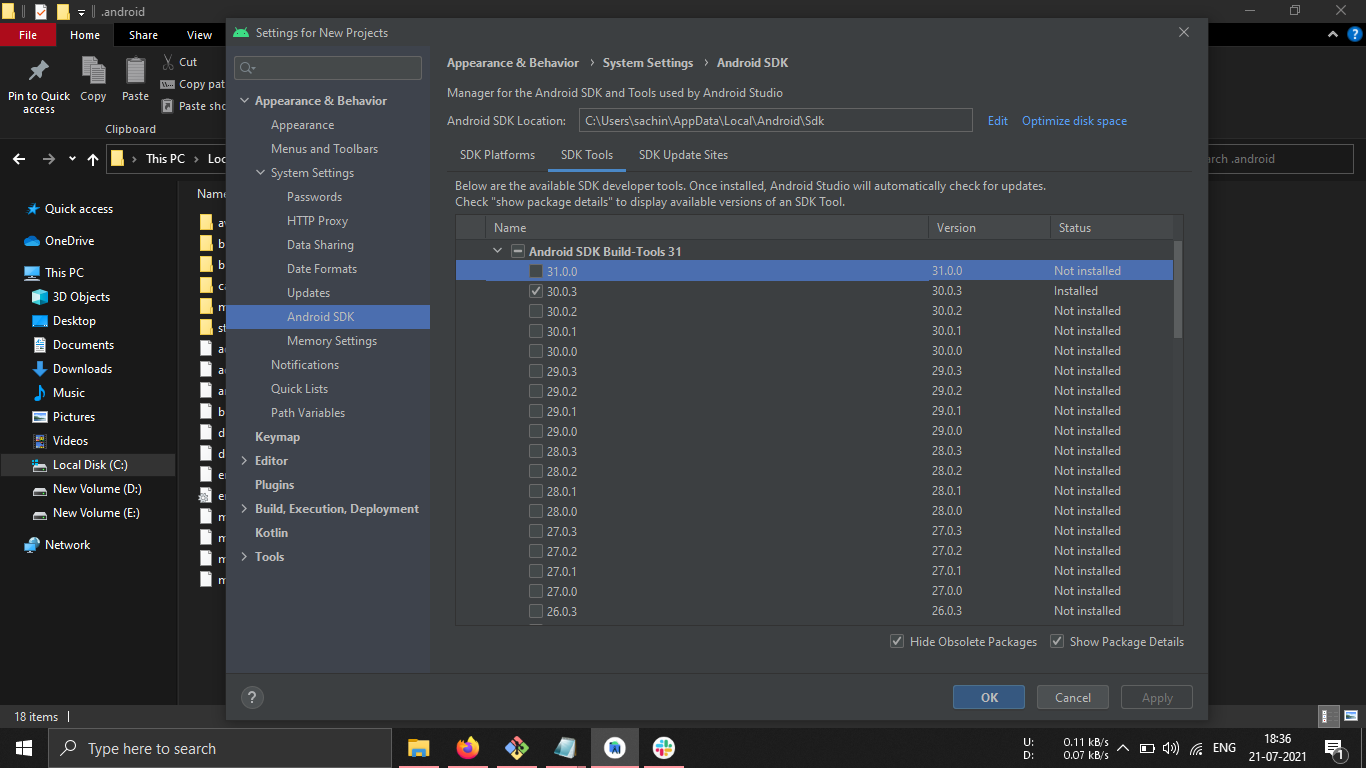Click Edit link for SDK location
The height and width of the screenshot is (768, 1366).
pos(998,121)
